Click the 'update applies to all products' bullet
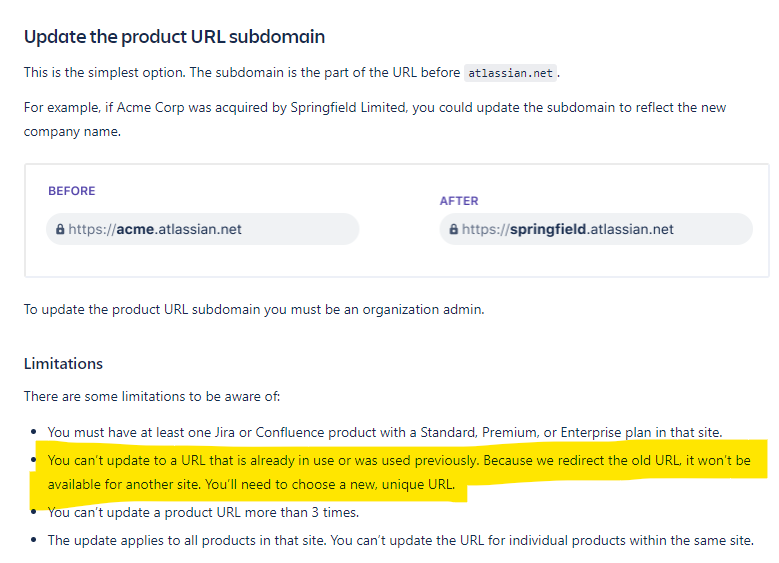 400,540
